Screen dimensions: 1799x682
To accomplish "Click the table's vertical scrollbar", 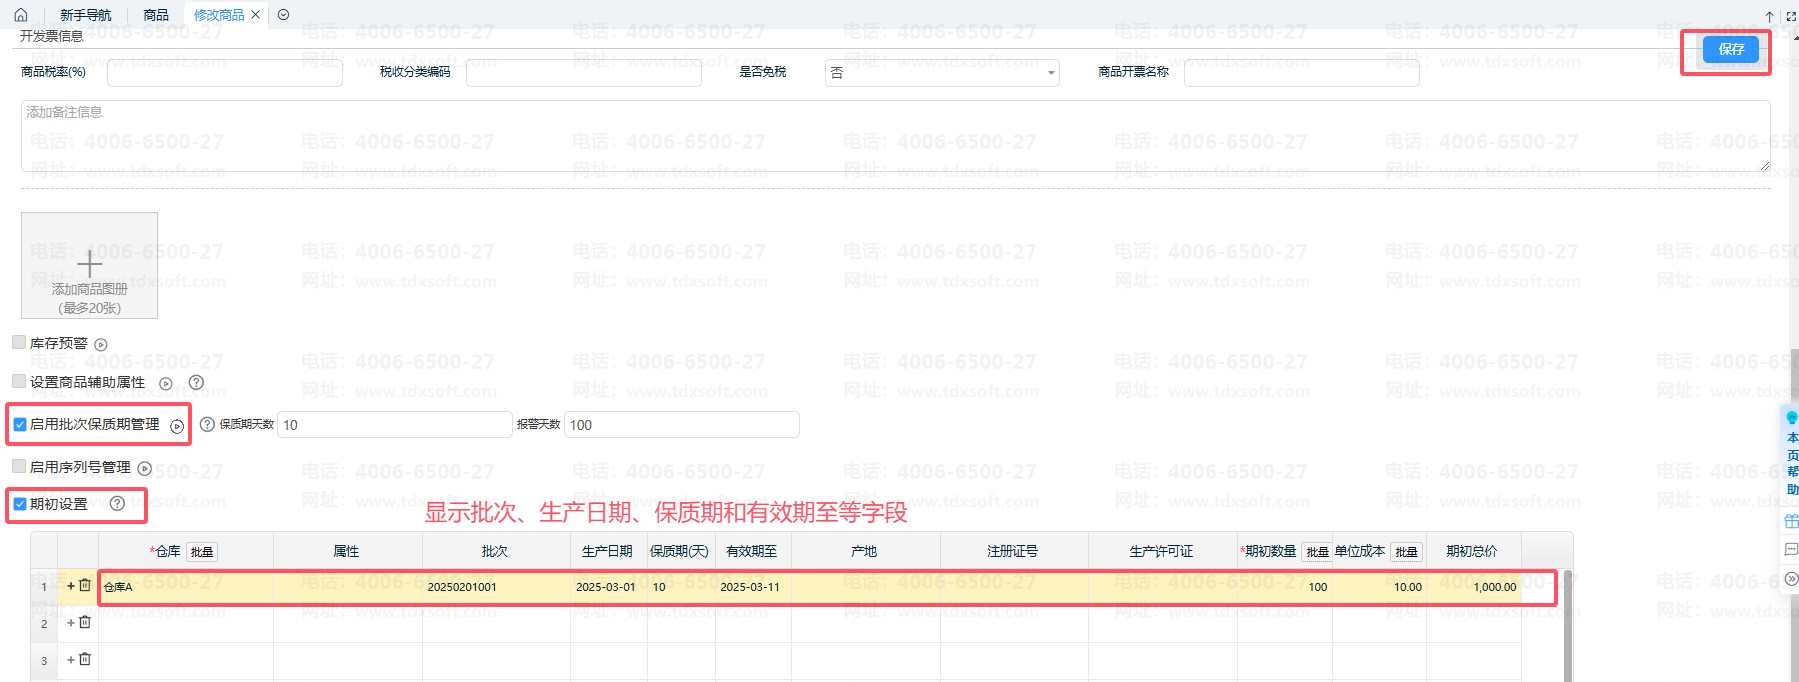I will tap(1567, 626).
